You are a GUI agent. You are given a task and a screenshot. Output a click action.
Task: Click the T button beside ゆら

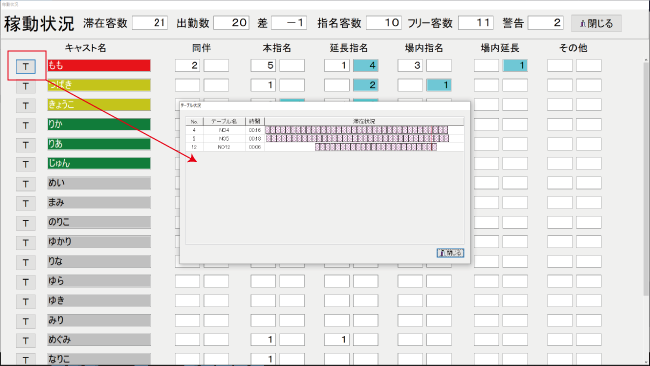point(26,282)
